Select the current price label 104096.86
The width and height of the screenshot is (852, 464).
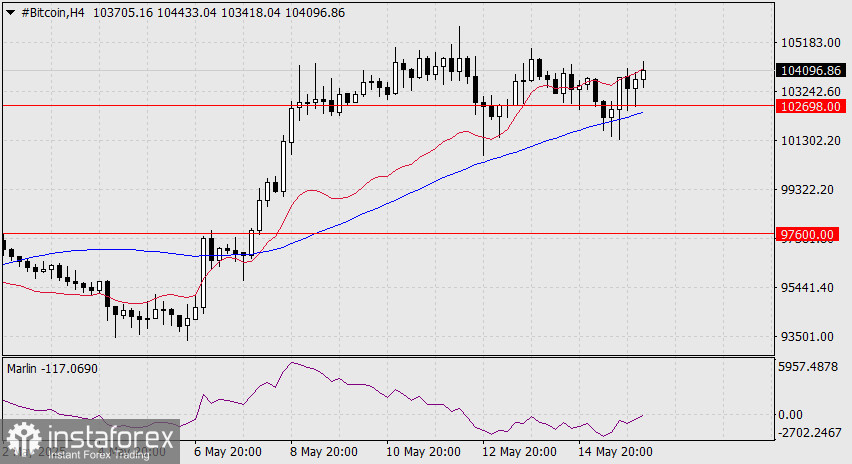[x=811, y=71]
